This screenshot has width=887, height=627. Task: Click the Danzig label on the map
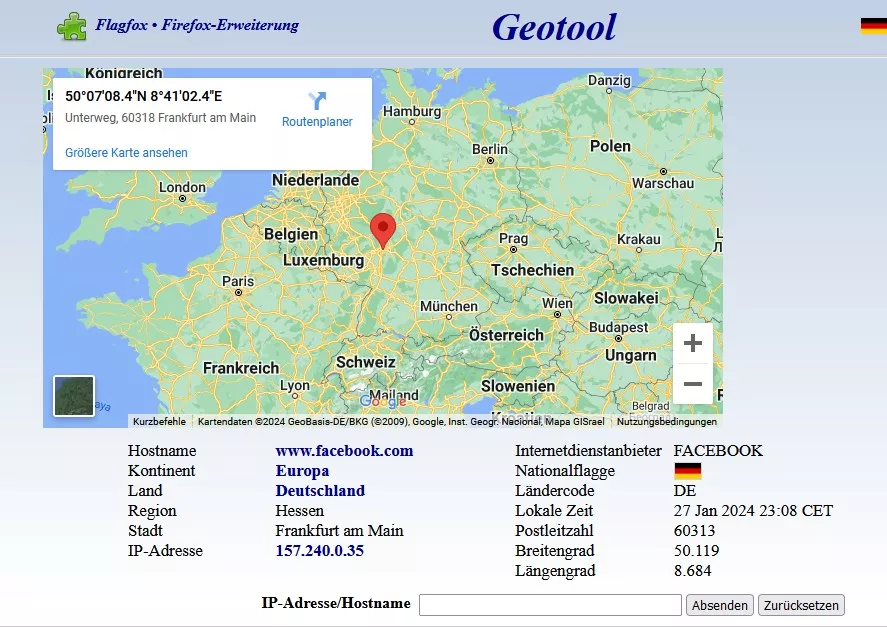click(609, 80)
